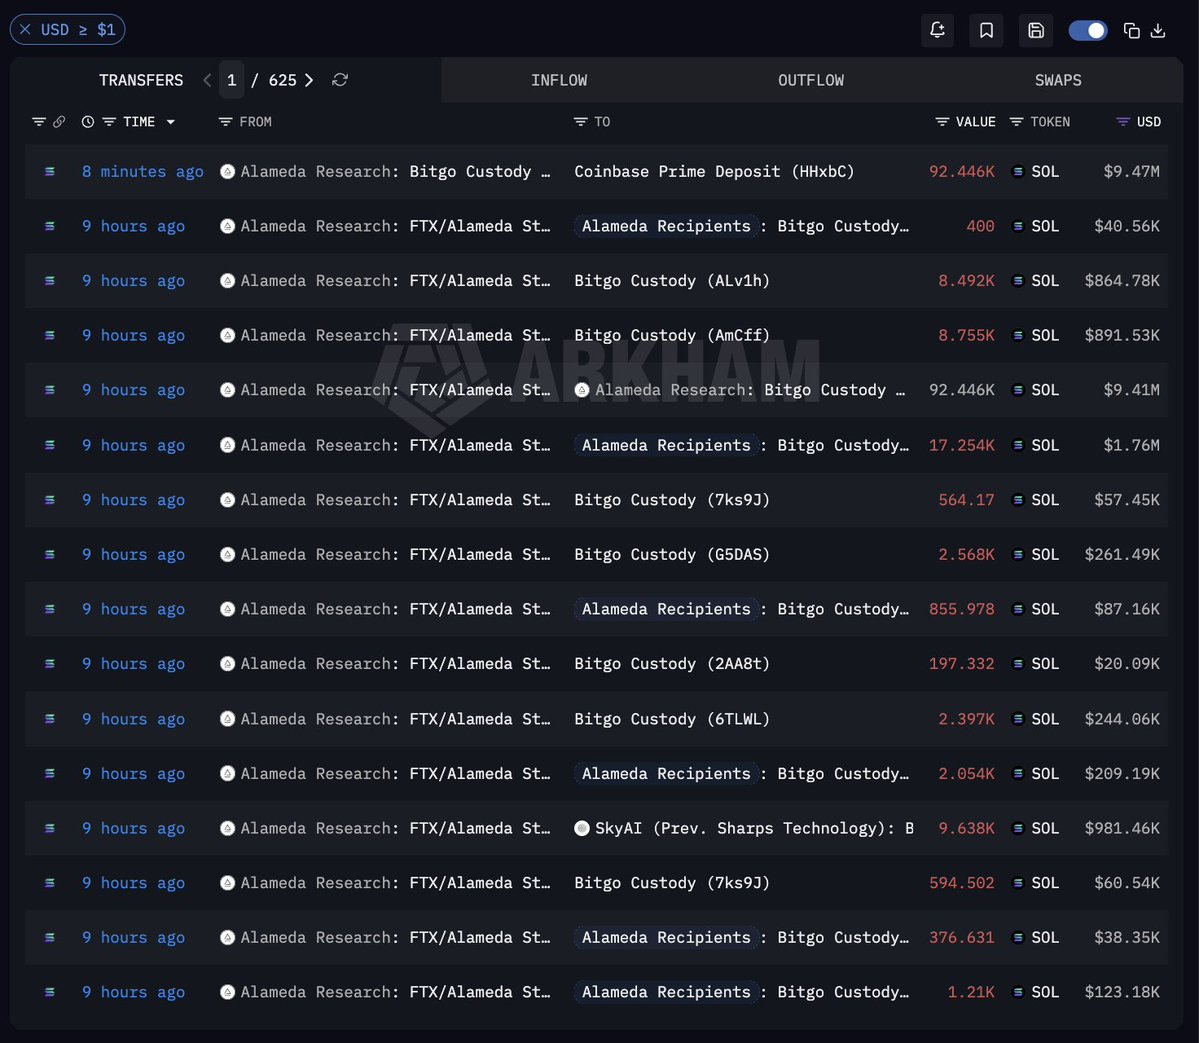
Task: Click the $261.49K USD amount
Action: (x=1122, y=554)
